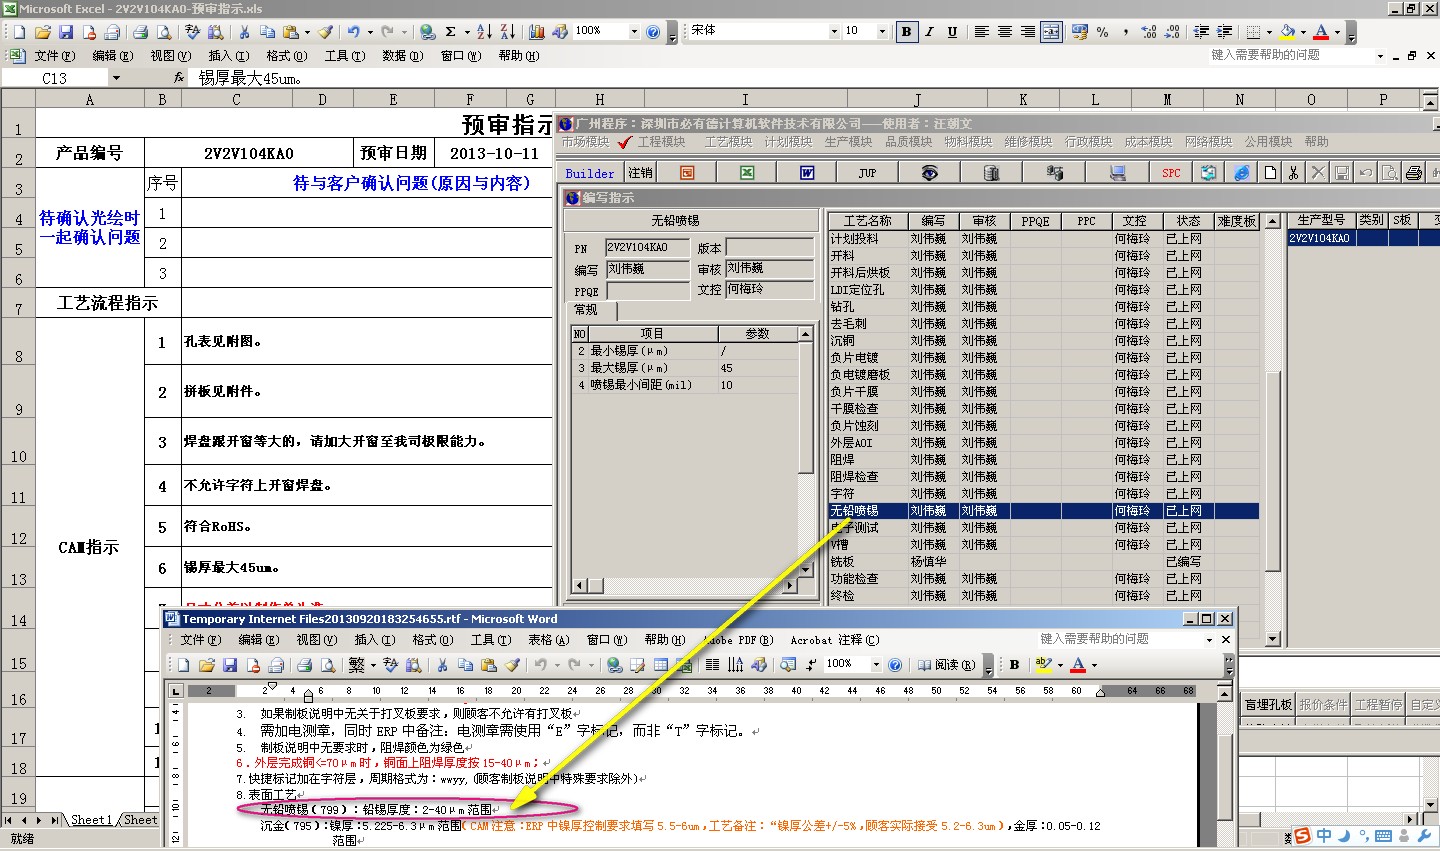1440x851 pixels.
Task: Open the Word 表格(A) menu
Action: tap(548, 640)
